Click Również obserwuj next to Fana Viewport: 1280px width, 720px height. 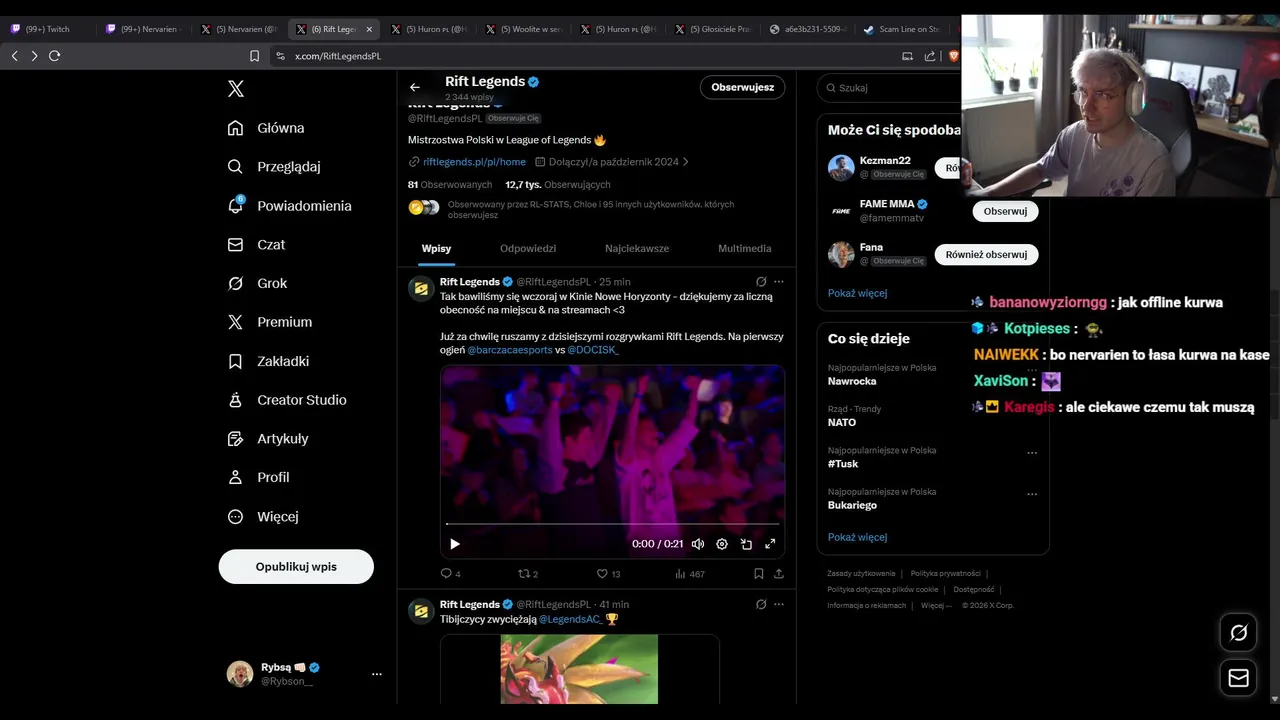986,254
